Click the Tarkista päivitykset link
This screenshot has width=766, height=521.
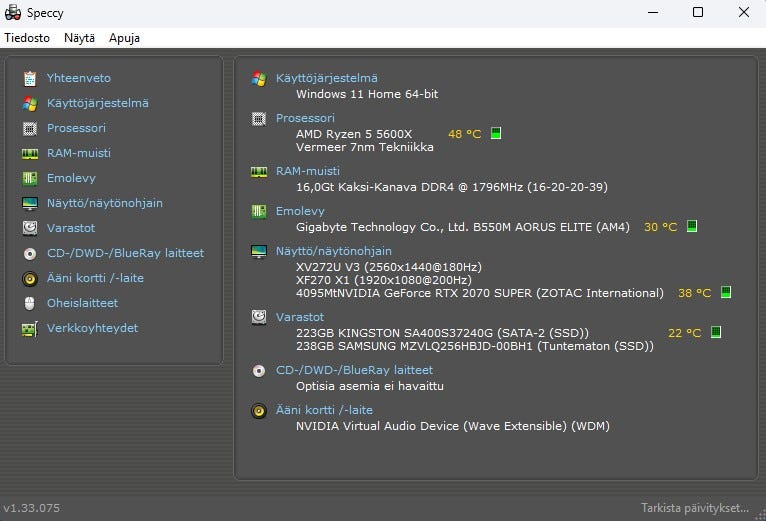point(694,508)
